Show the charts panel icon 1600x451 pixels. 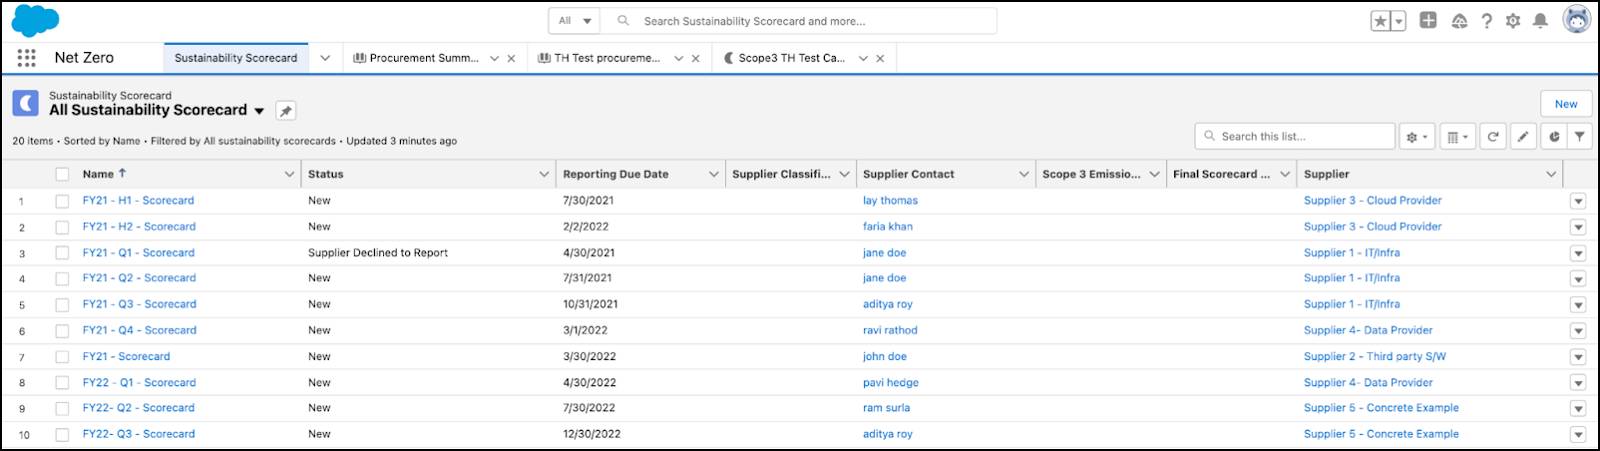[1554, 137]
